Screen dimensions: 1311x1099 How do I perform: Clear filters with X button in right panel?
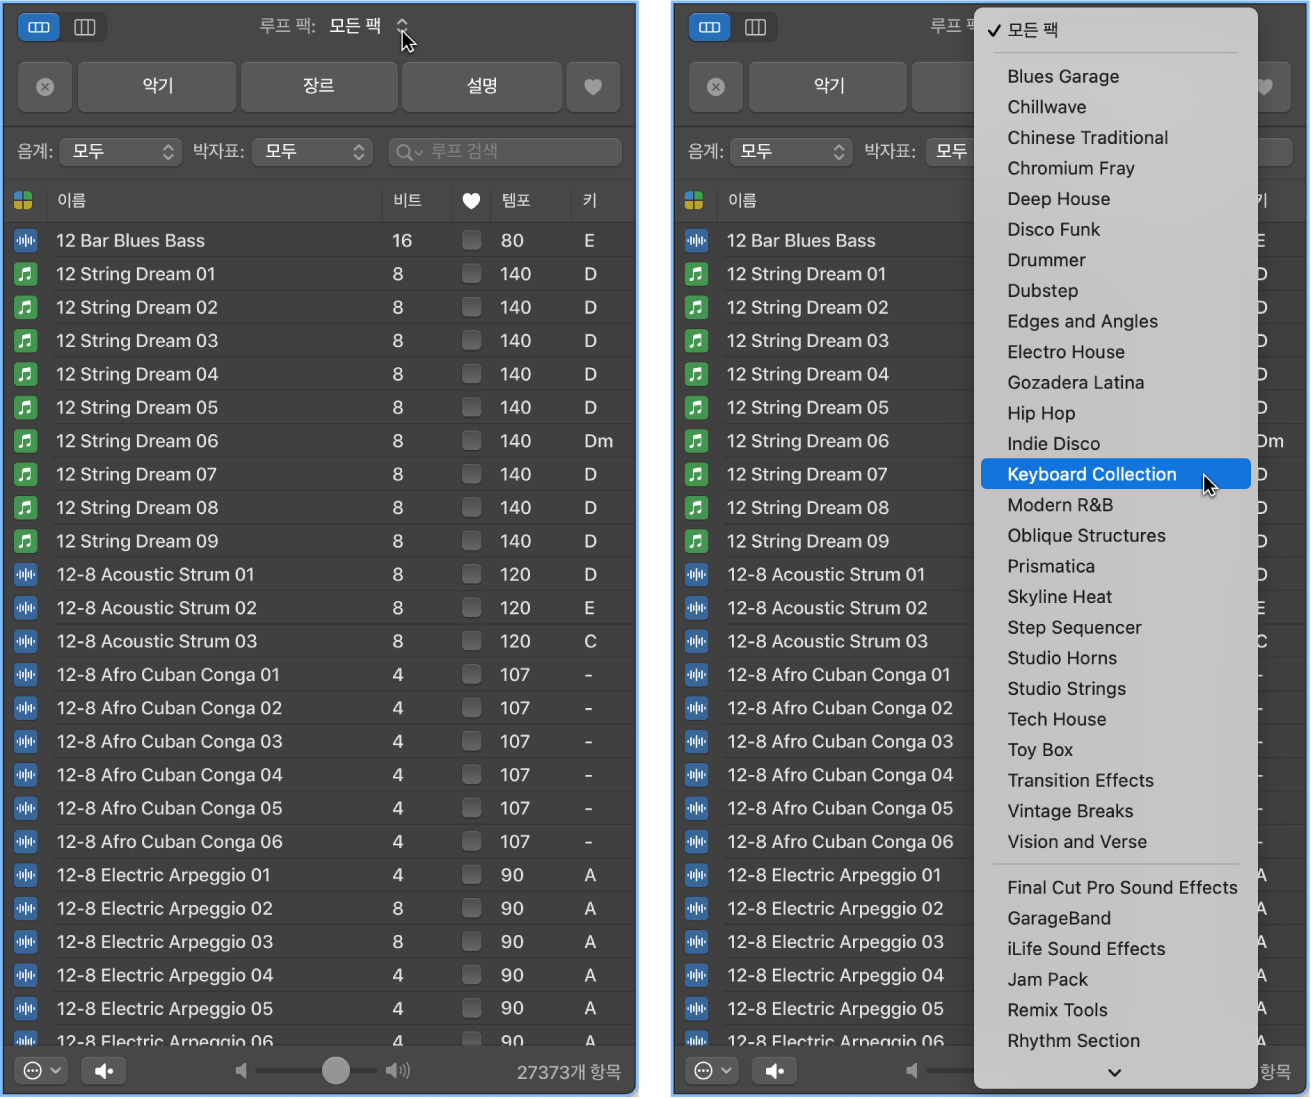tap(716, 87)
